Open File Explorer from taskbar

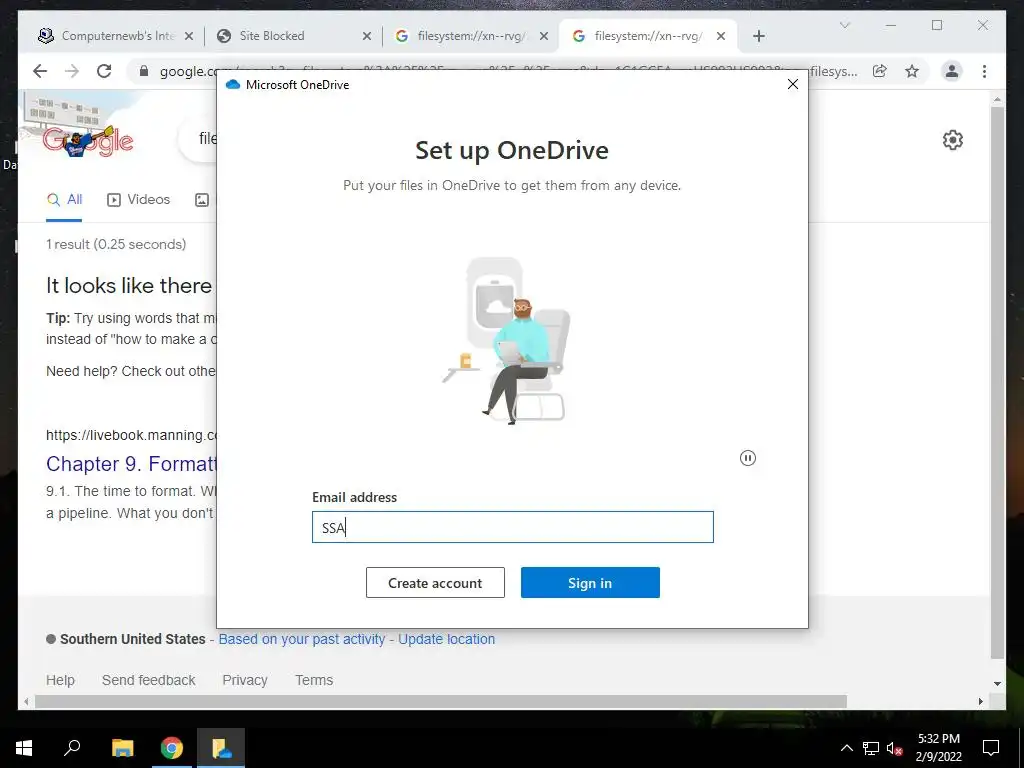point(122,748)
